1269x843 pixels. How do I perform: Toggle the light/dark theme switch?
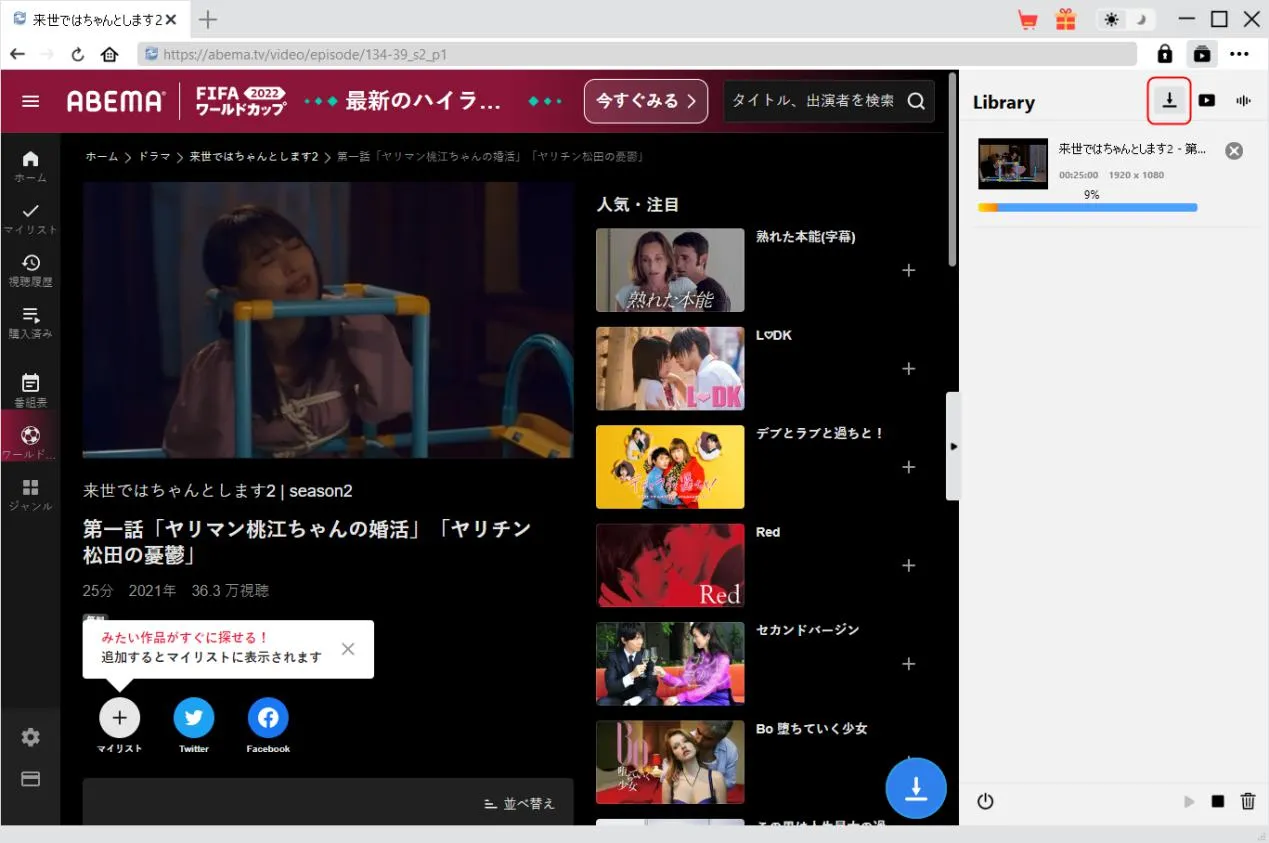pos(1125,20)
